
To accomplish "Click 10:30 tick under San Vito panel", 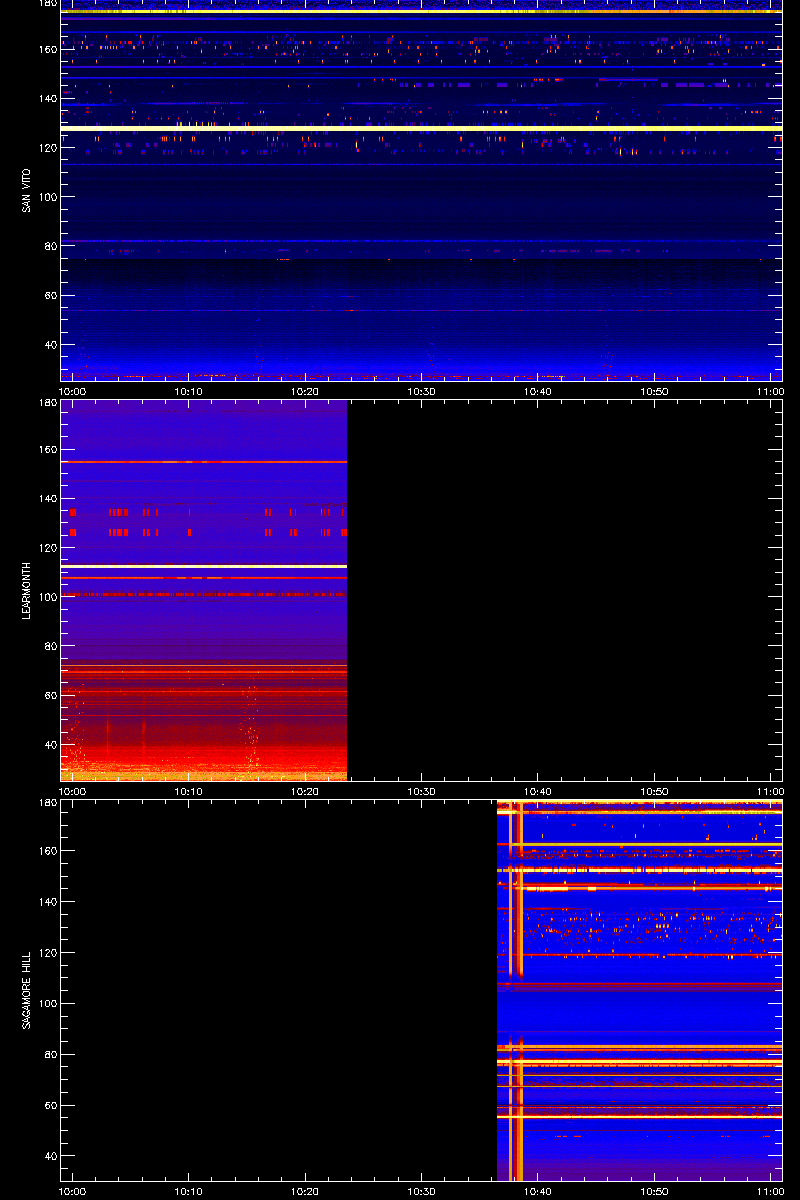I will click(421, 391).
